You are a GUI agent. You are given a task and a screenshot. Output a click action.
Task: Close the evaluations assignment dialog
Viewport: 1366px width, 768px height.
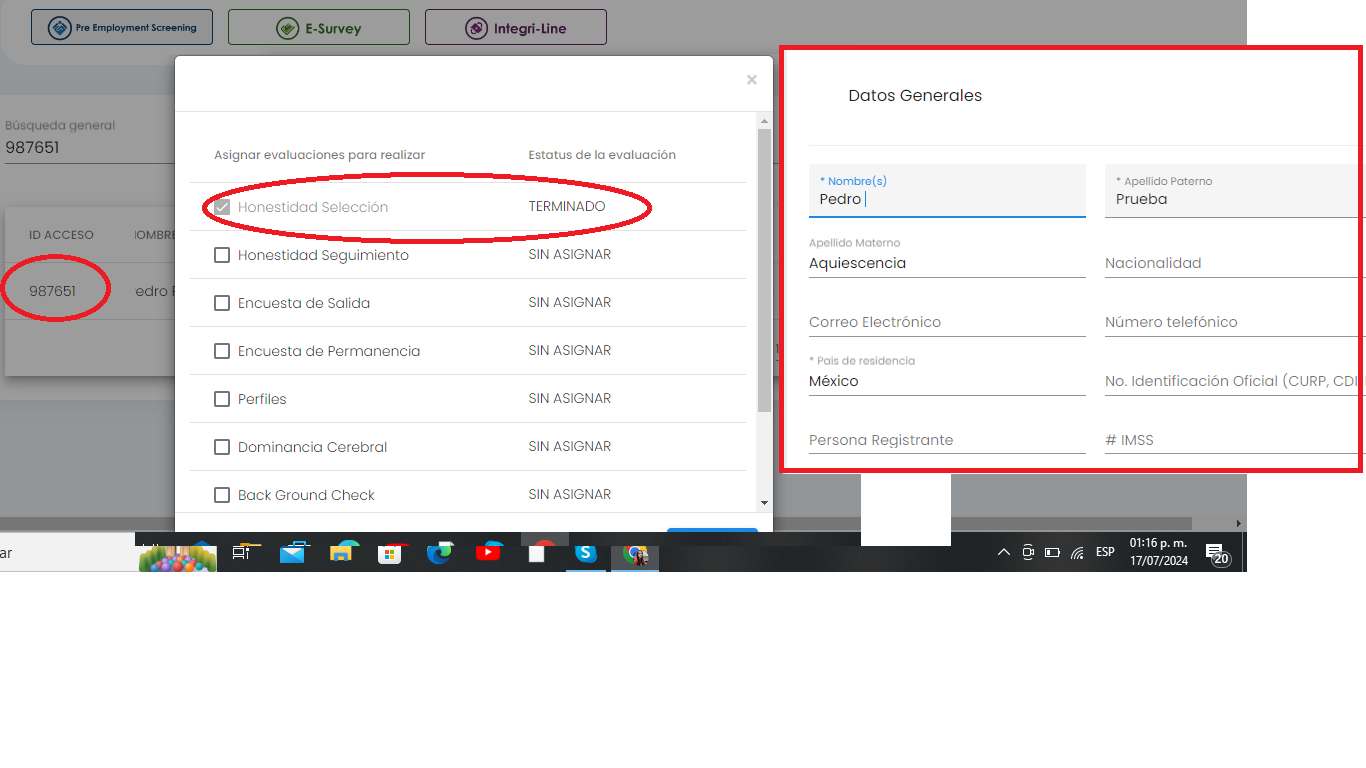click(752, 80)
